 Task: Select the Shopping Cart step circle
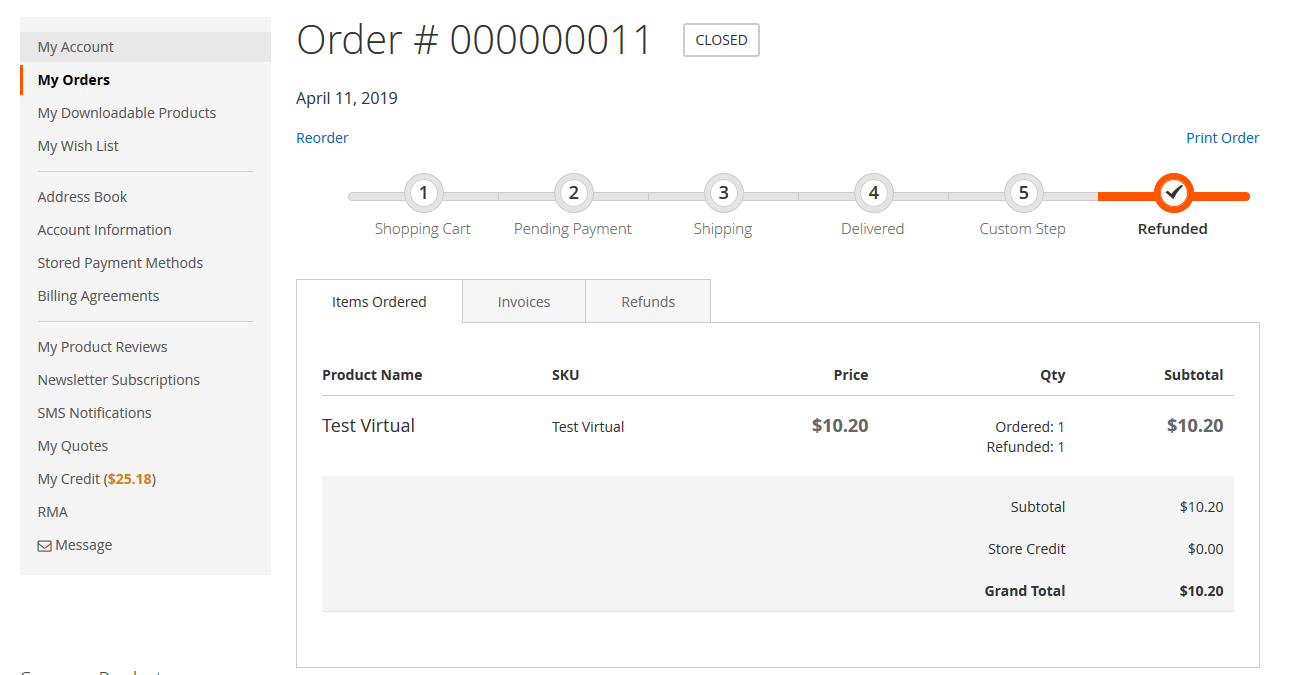[x=422, y=192]
